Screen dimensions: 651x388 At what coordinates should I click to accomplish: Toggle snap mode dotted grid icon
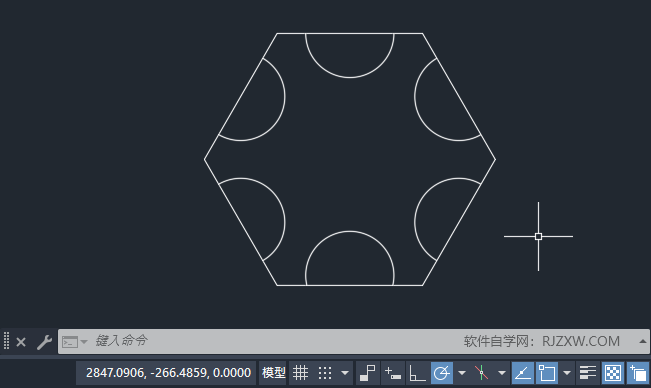click(325, 373)
